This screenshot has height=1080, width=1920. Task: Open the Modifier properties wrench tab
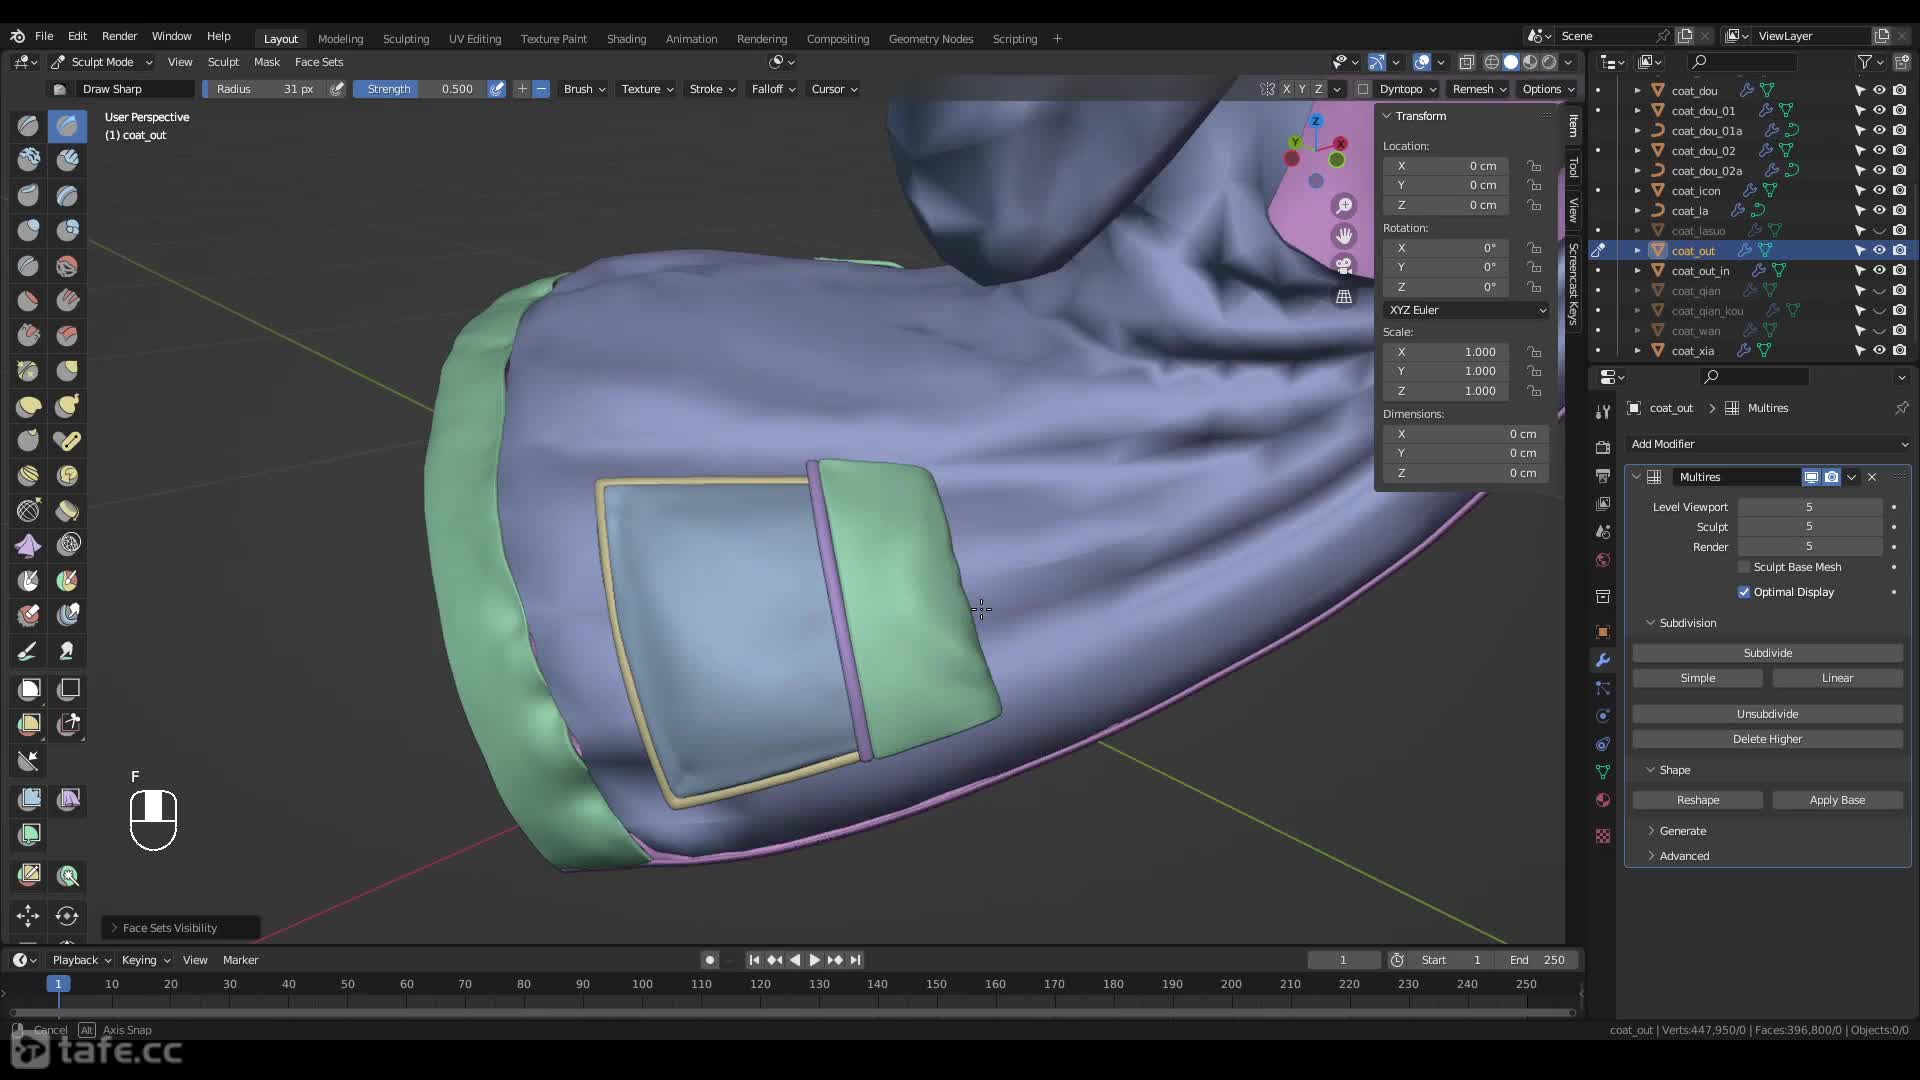[1603, 660]
